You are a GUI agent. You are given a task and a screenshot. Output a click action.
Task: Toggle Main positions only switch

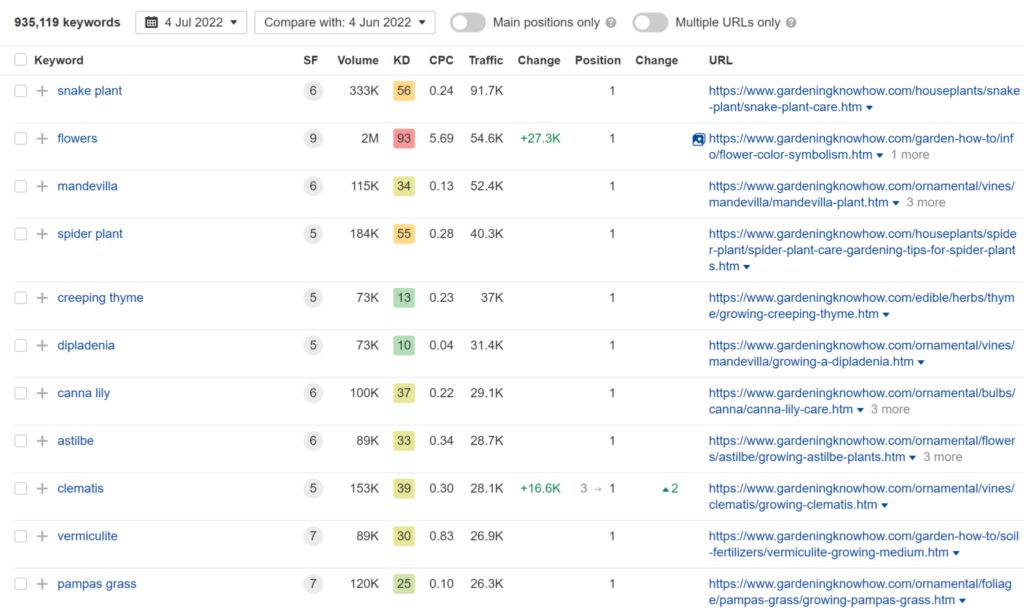468,23
